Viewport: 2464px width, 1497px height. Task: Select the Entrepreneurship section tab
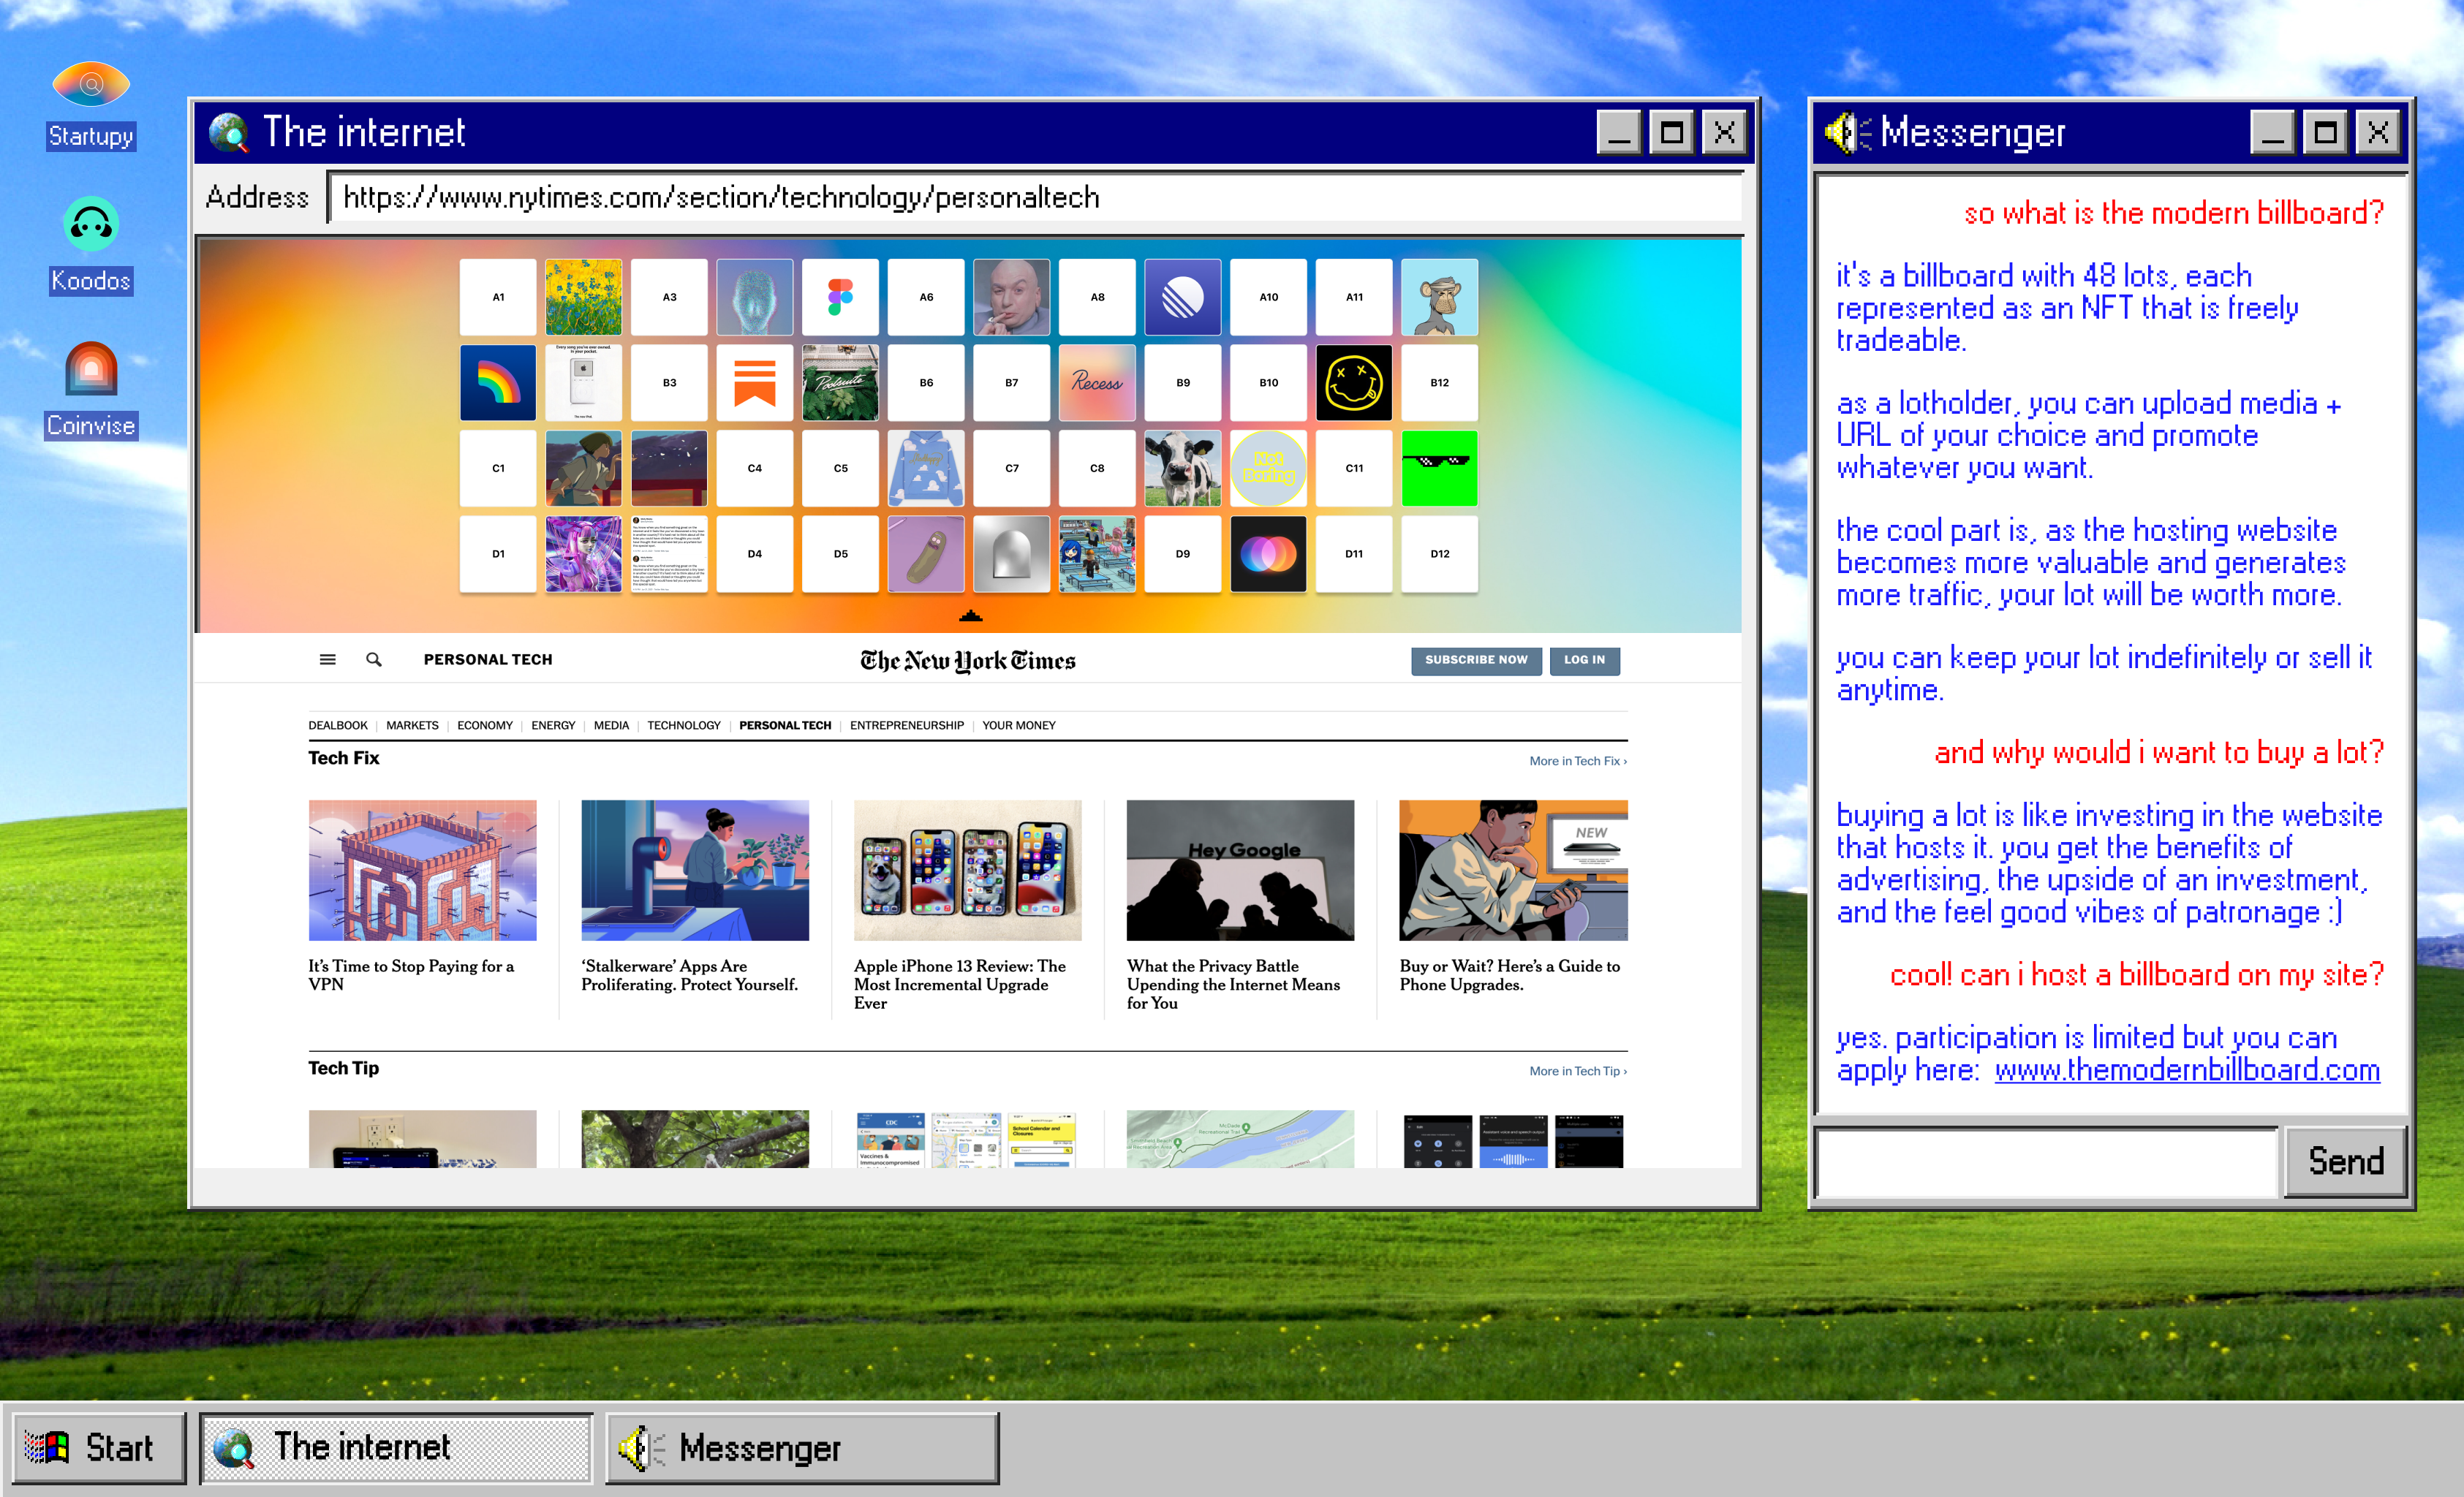(906, 726)
